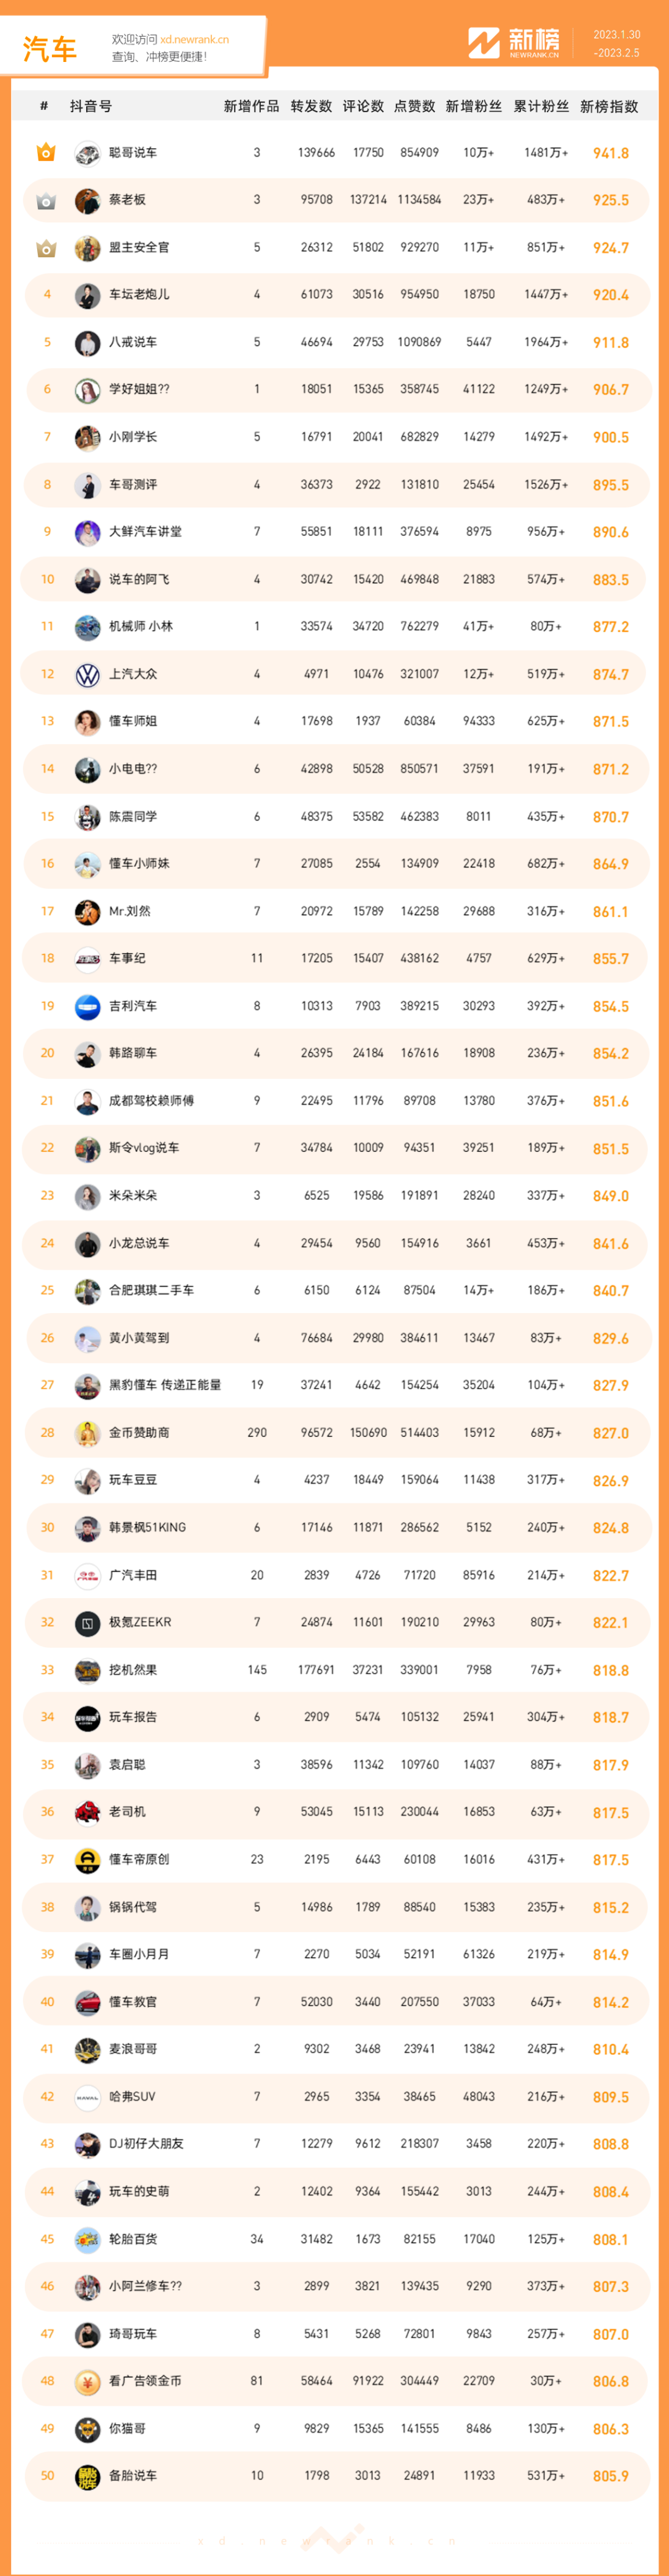
Task: Click the 941.8 index score
Action: click(611, 153)
